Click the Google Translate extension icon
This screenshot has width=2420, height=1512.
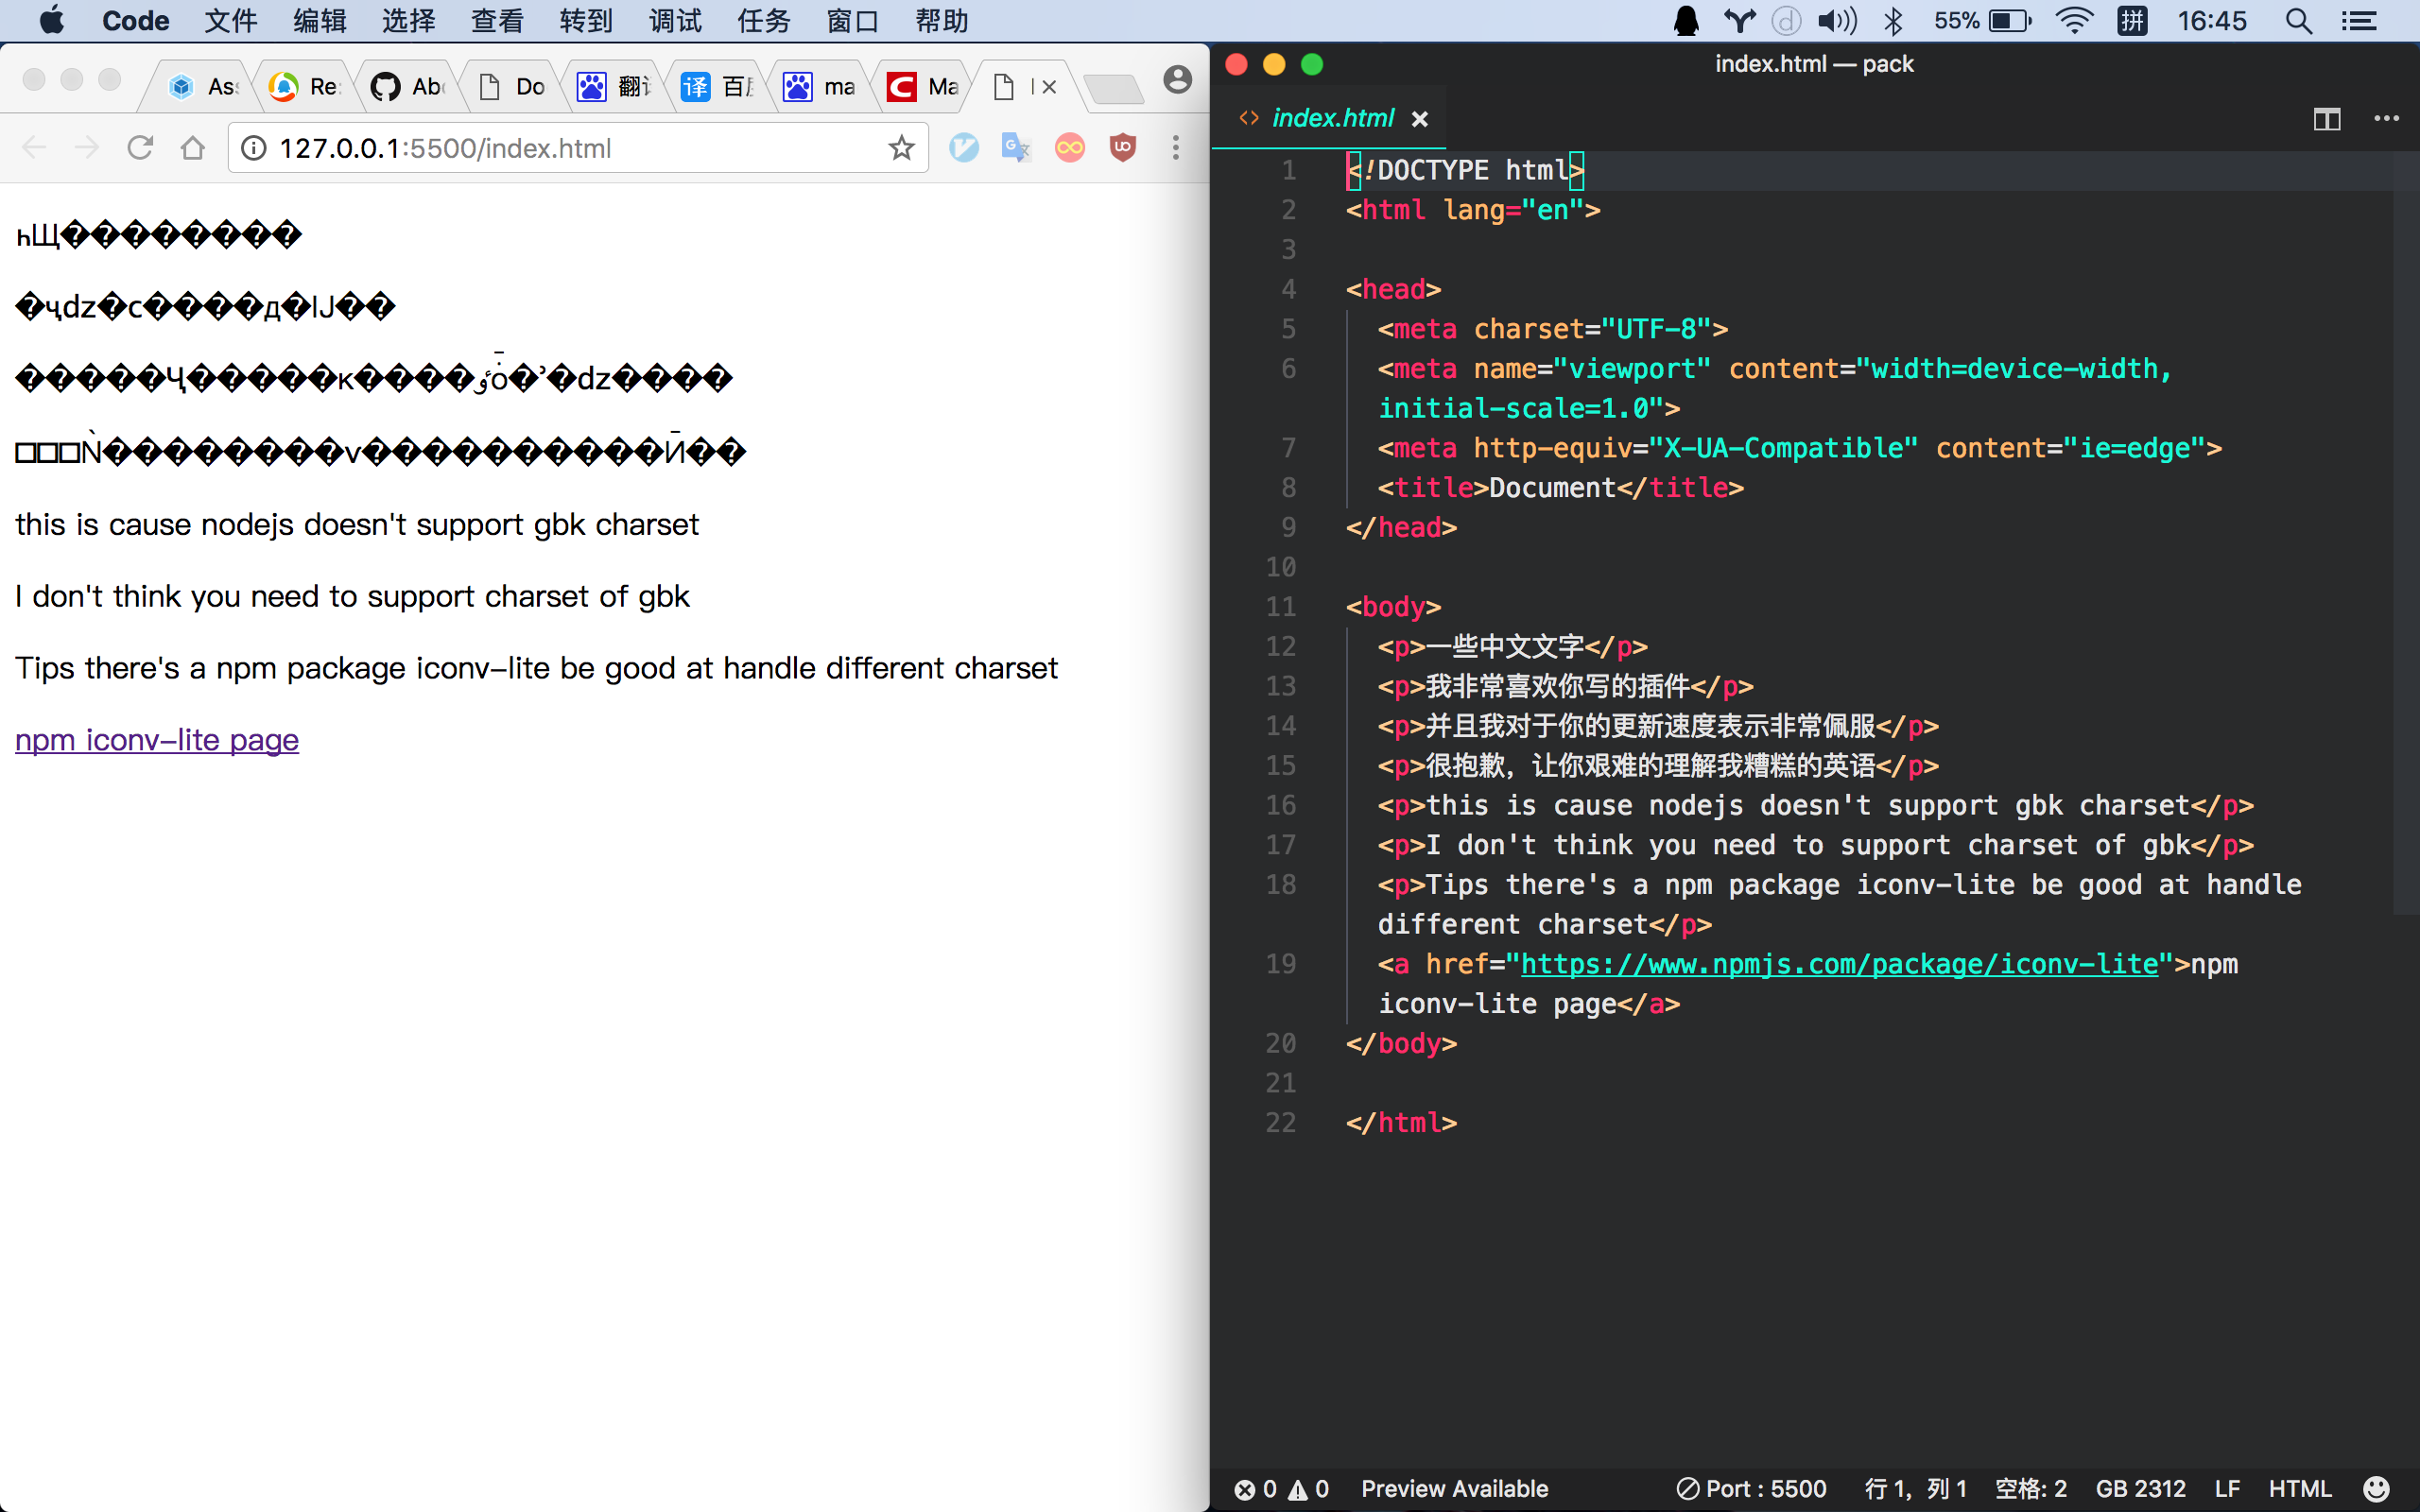click(1016, 148)
